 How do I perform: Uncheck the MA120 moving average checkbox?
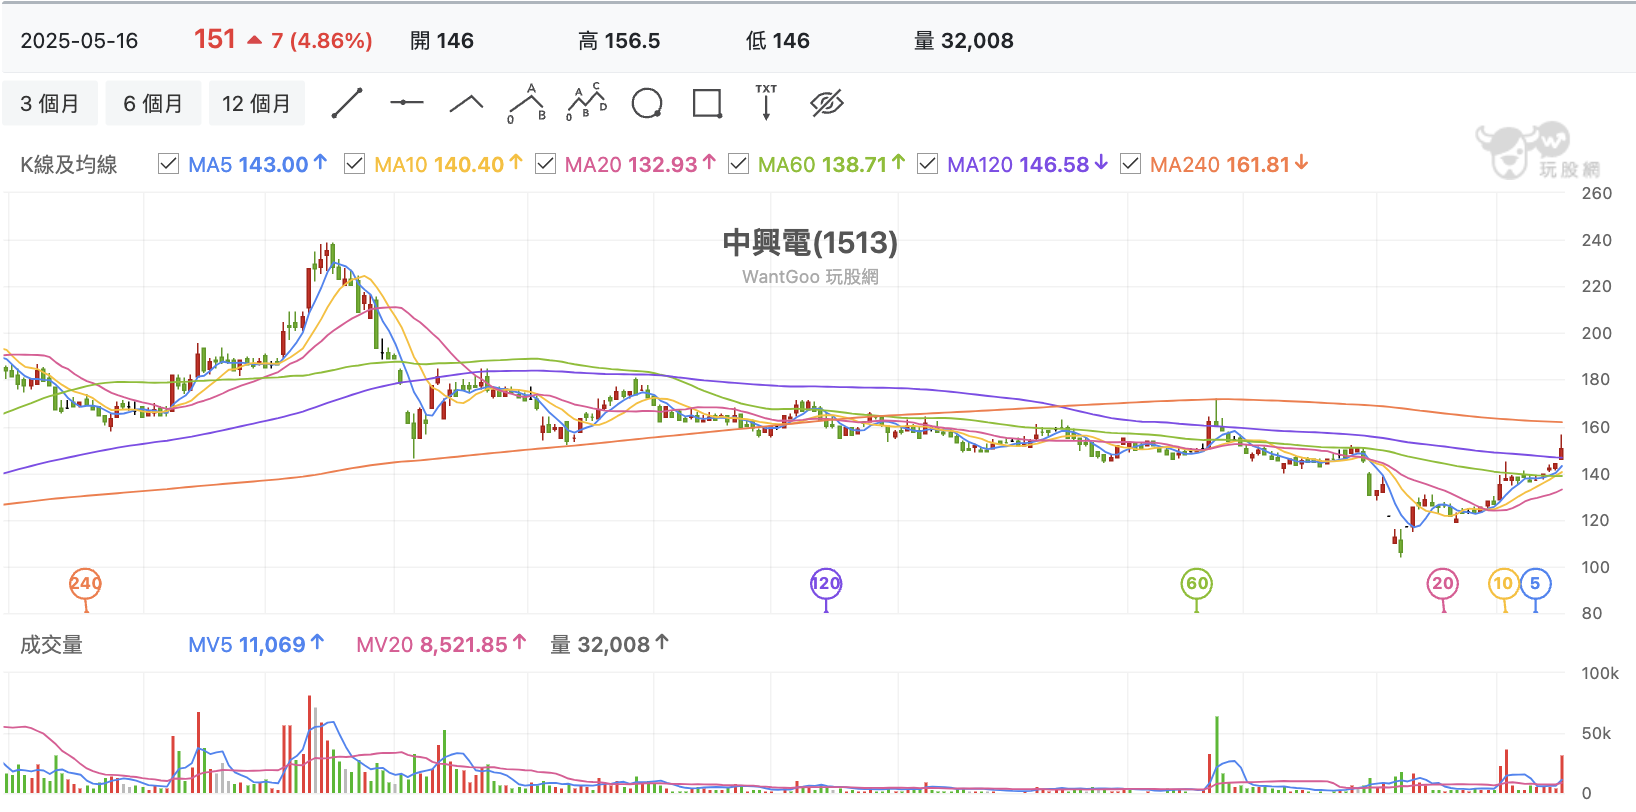927,164
